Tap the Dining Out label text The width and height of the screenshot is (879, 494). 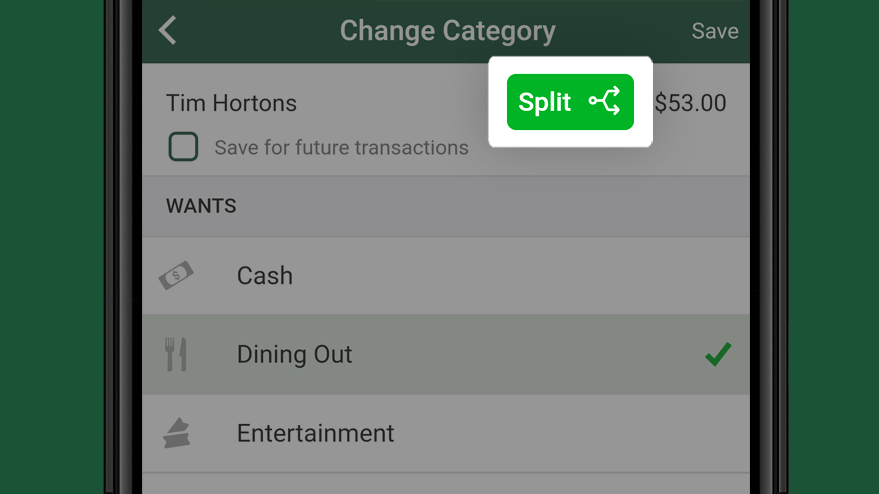294,354
